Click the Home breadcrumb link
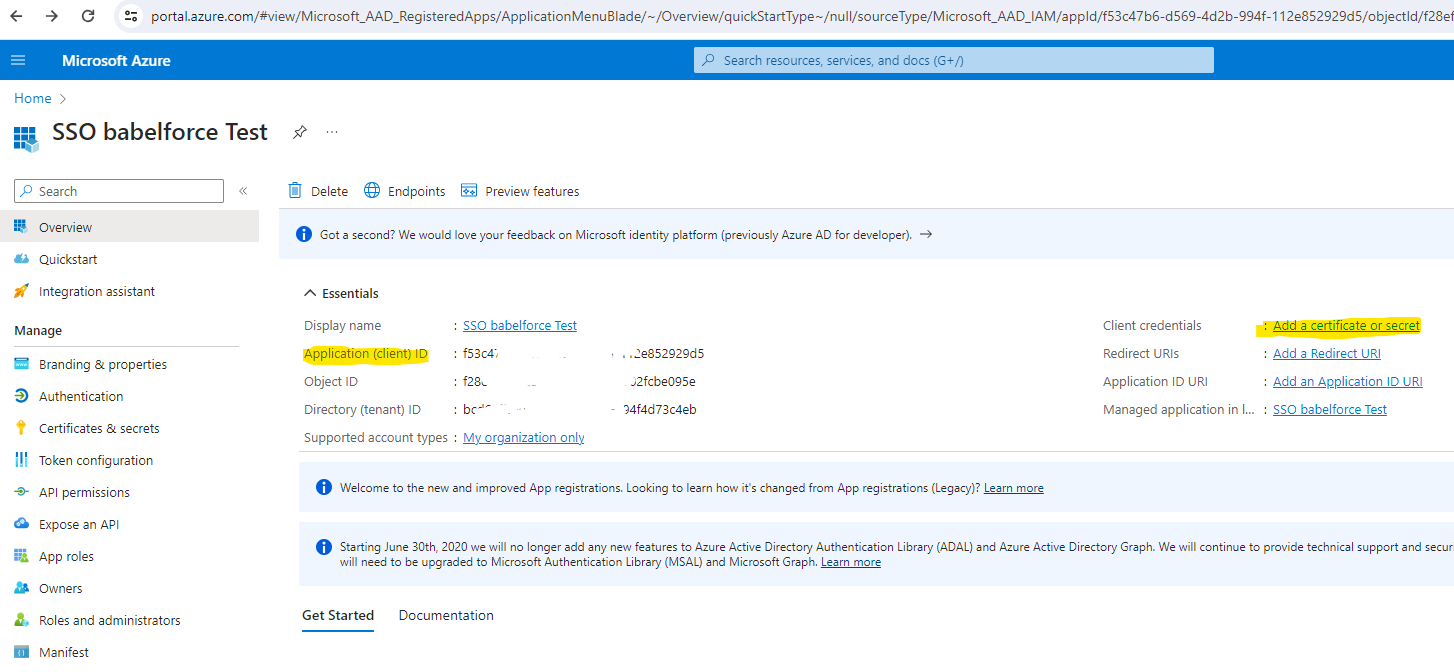 (33, 98)
